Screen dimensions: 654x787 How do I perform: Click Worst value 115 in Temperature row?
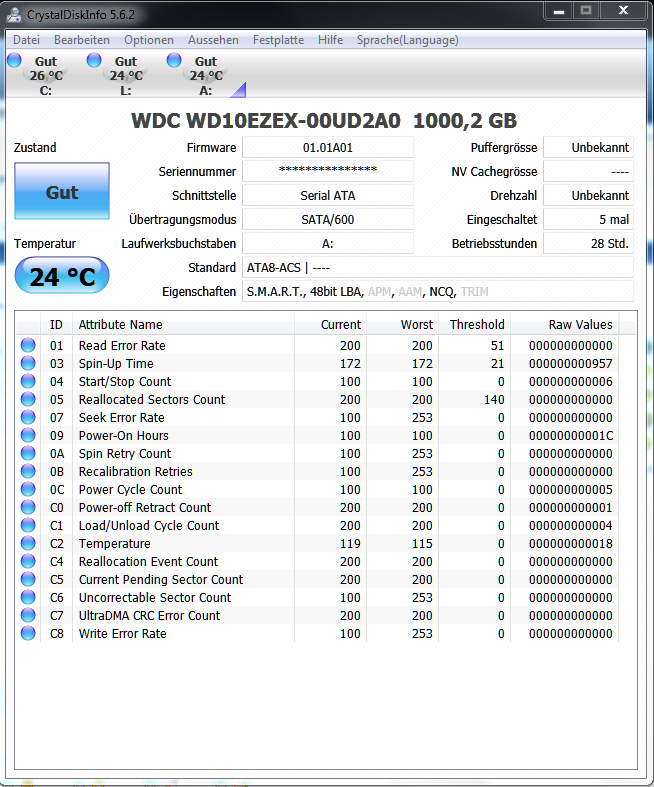pos(422,544)
